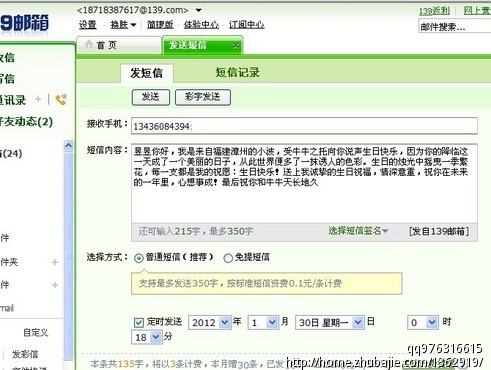491x370 pixels.
Task: Open the 139近利 link at top right
Action: pos(434,11)
